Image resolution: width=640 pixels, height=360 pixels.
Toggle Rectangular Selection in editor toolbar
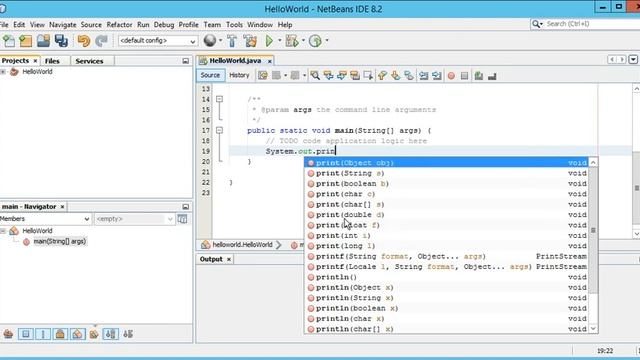point(368,76)
